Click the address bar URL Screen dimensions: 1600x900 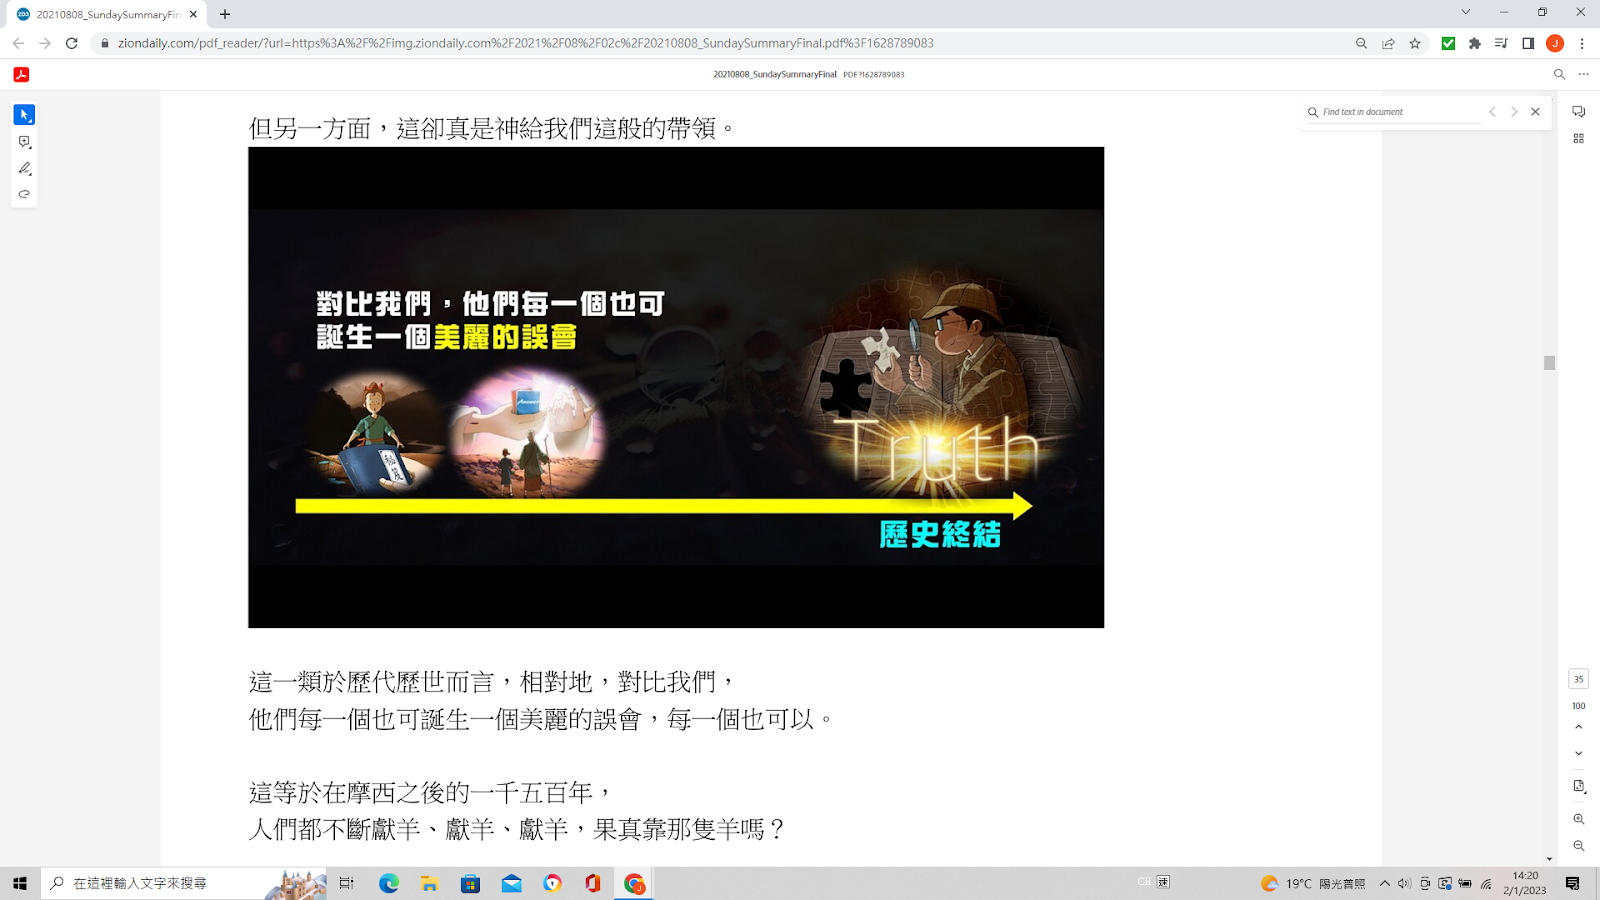point(526,43)
